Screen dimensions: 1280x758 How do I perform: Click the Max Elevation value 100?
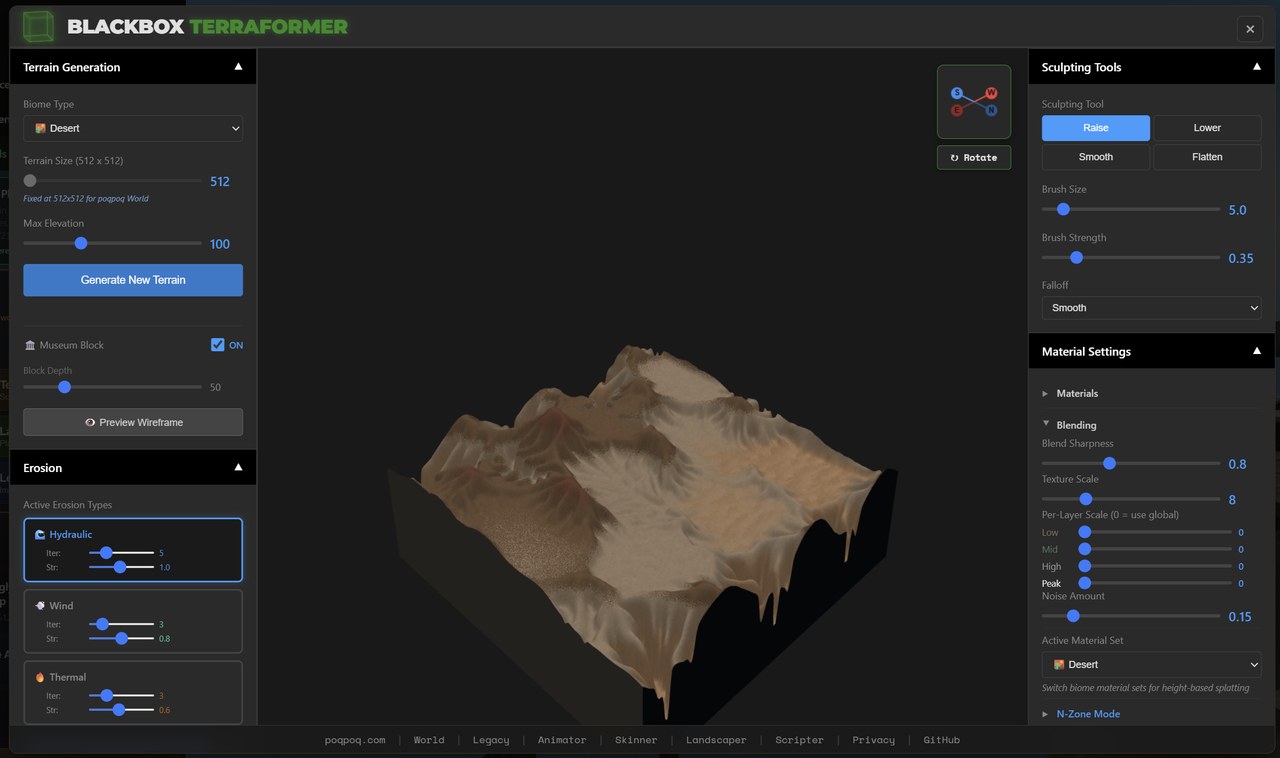coord(220,244)
